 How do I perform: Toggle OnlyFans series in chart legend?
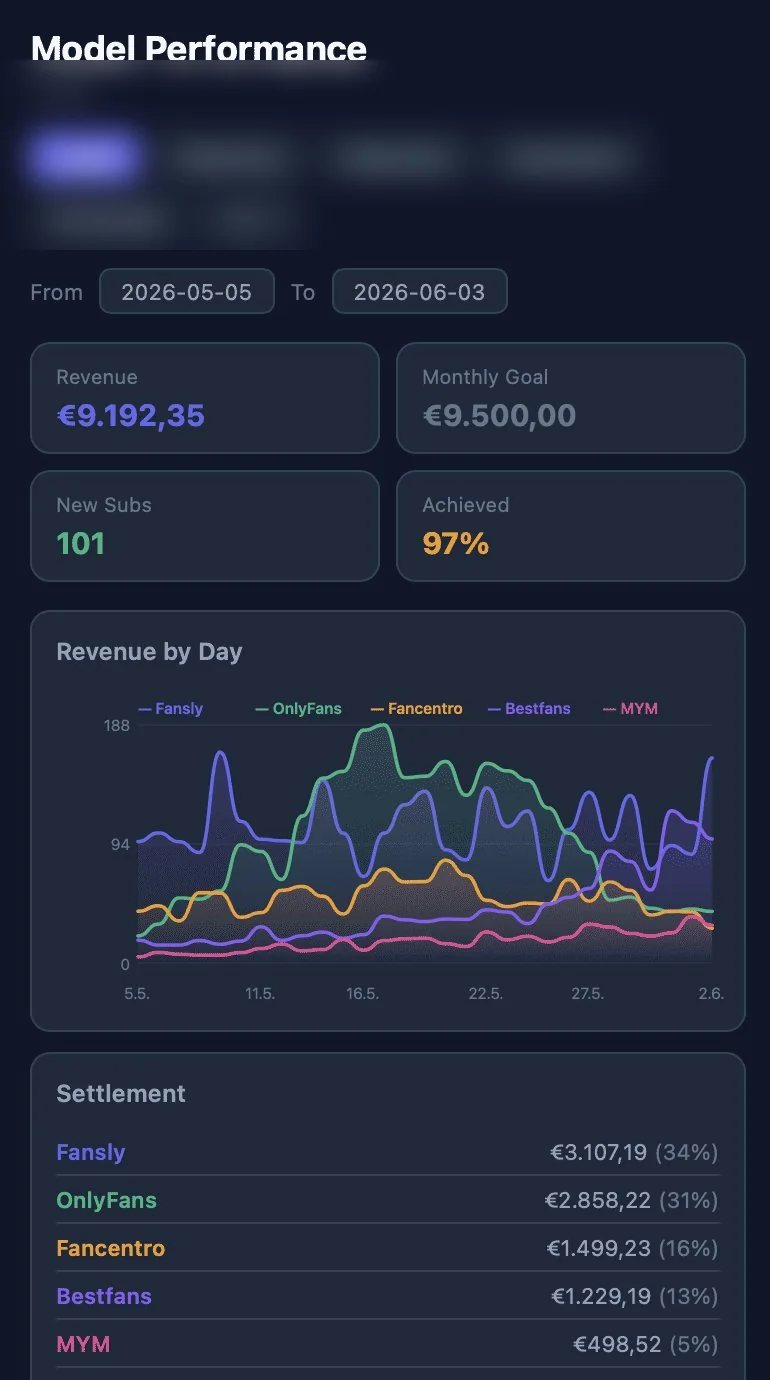tap(298, 709)
